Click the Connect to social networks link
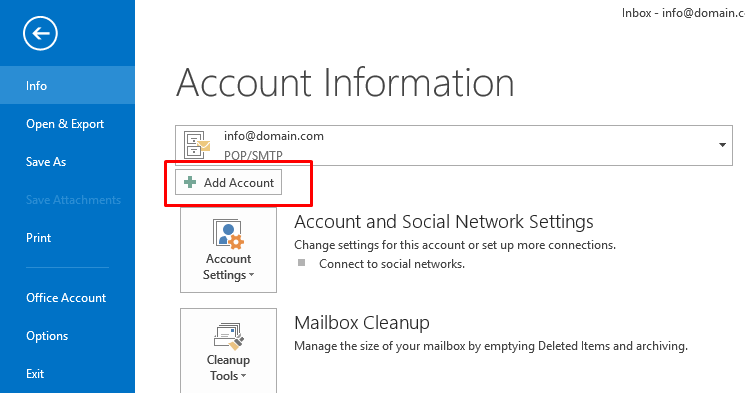The image size is (745, 393). (392, 264)
